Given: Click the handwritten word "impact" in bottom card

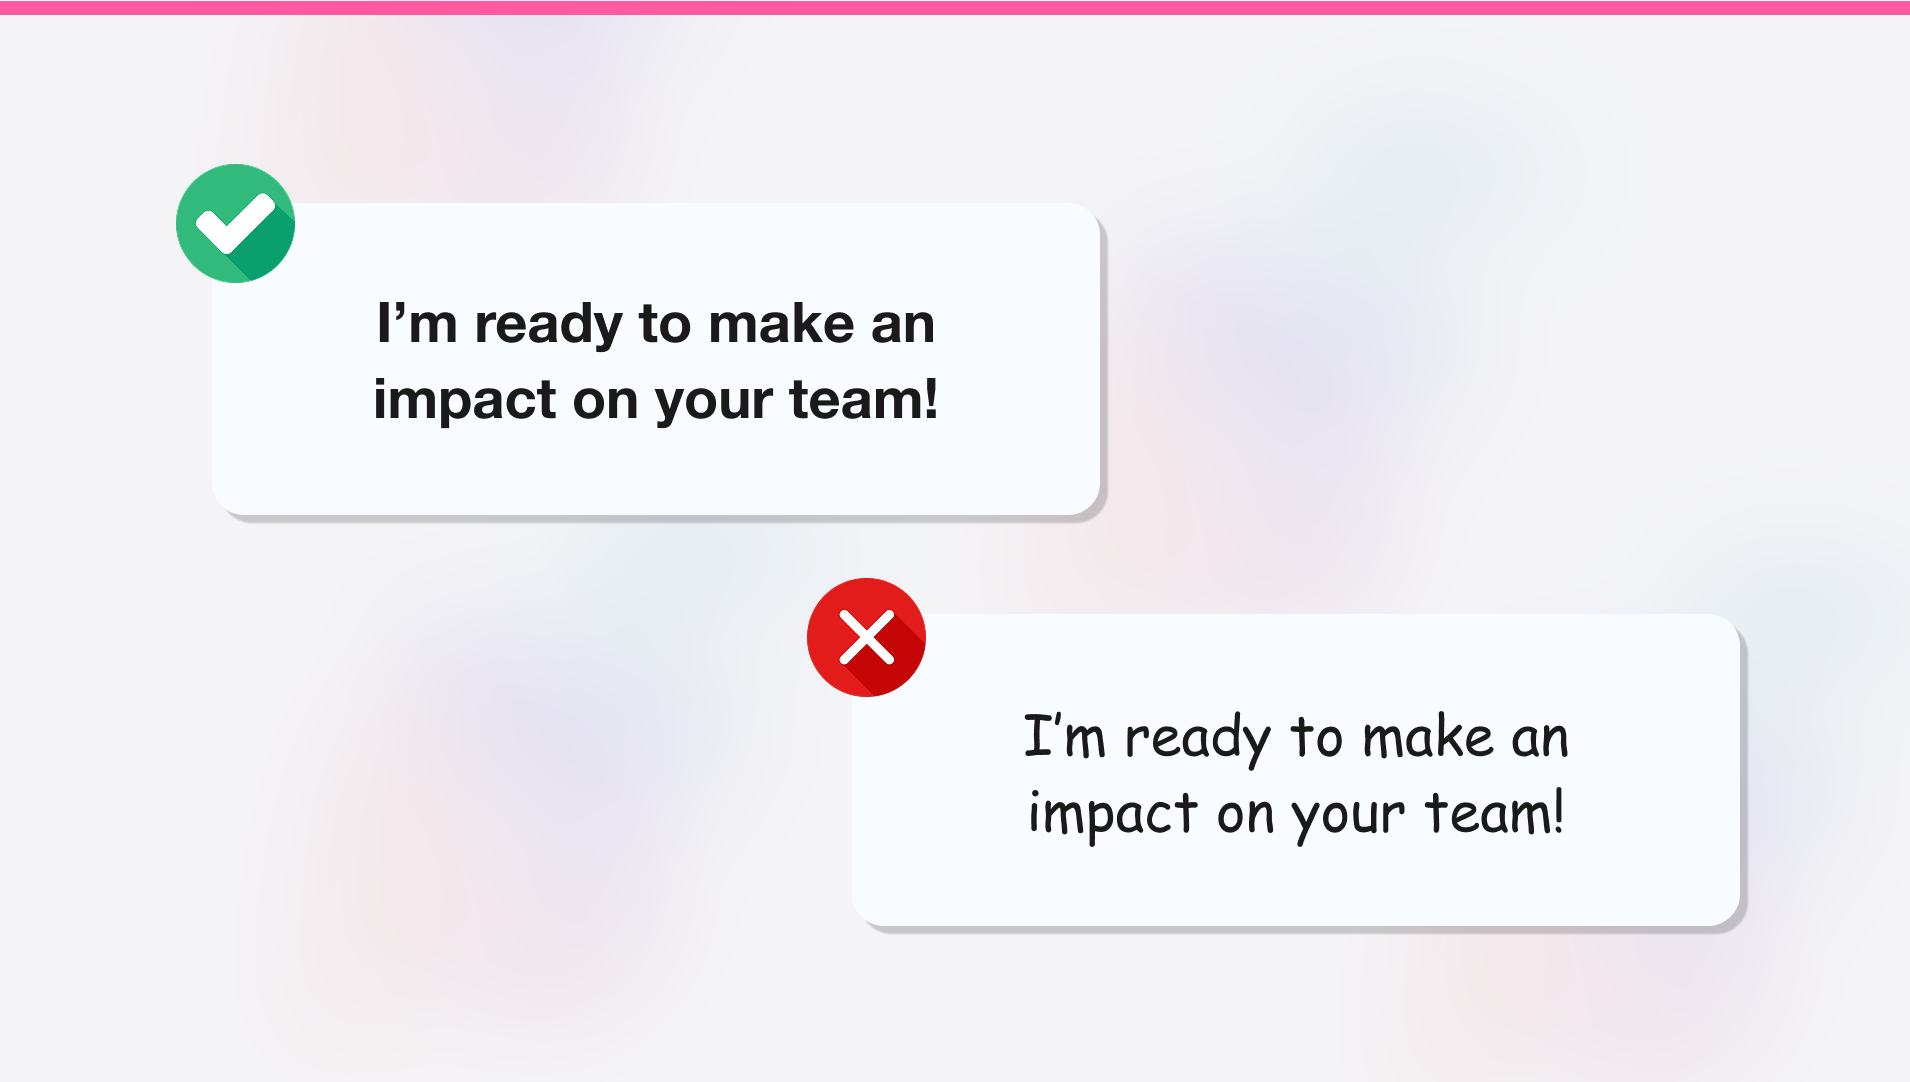Looking at the screenshot, I should pyautogui.click(x=1112, y=815).
